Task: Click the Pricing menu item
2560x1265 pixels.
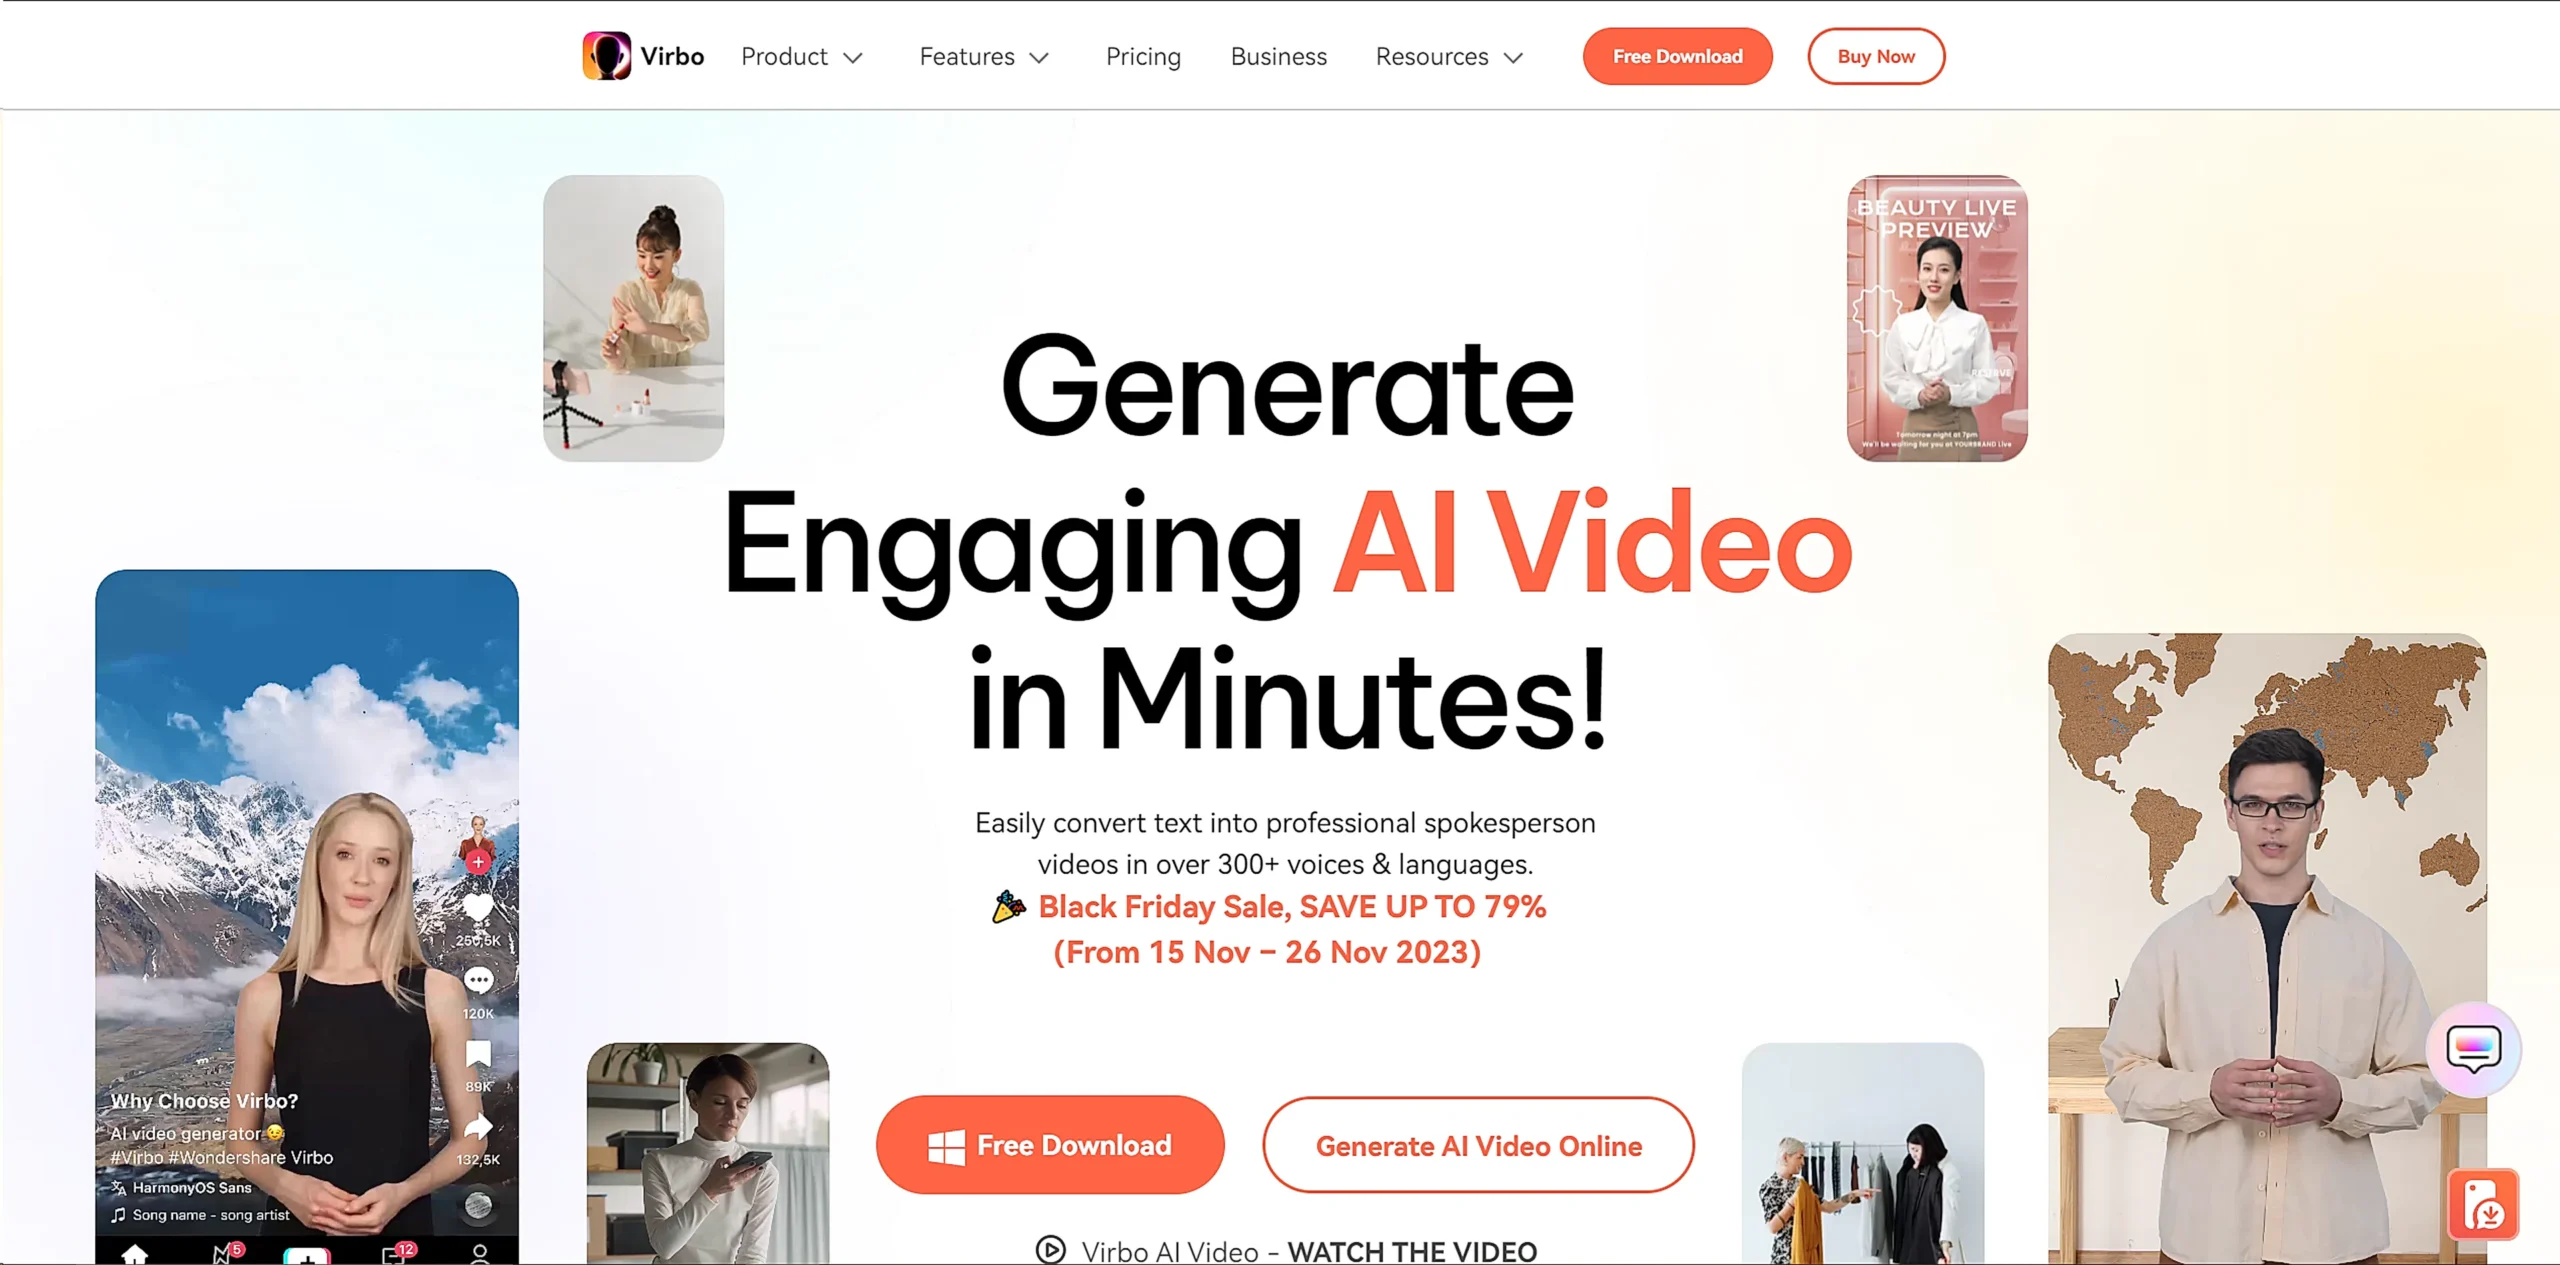Action: (1143, 55)
